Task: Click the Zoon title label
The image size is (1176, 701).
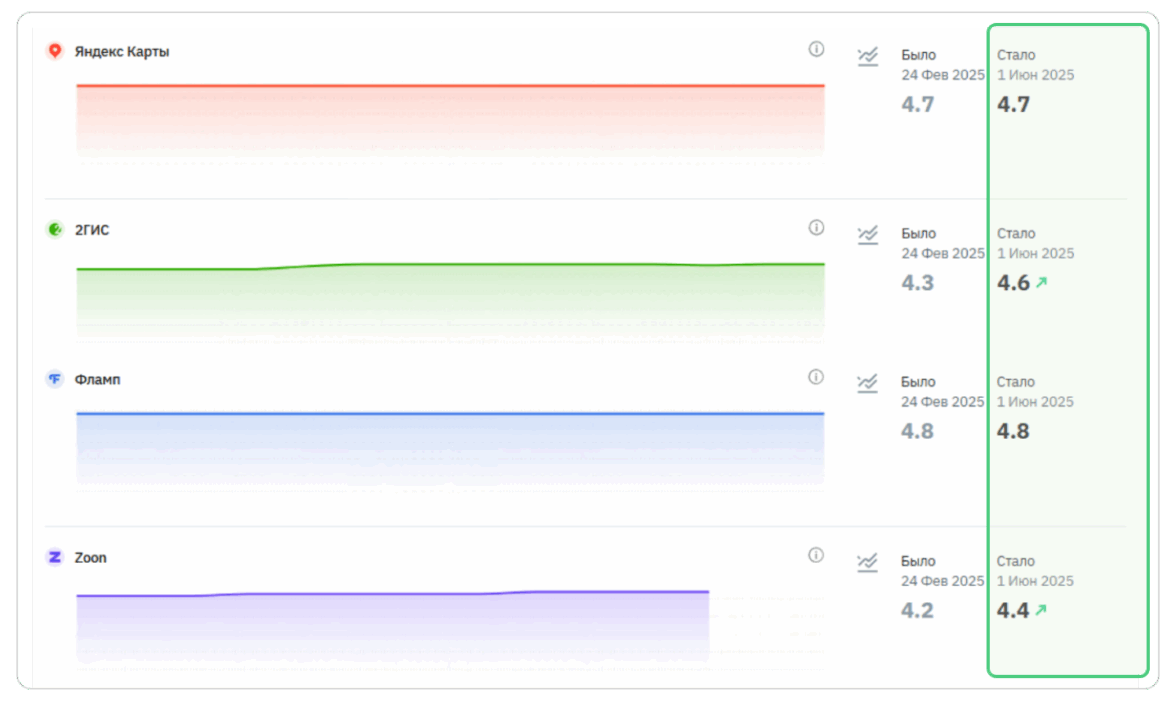Action: click(91, 557)
